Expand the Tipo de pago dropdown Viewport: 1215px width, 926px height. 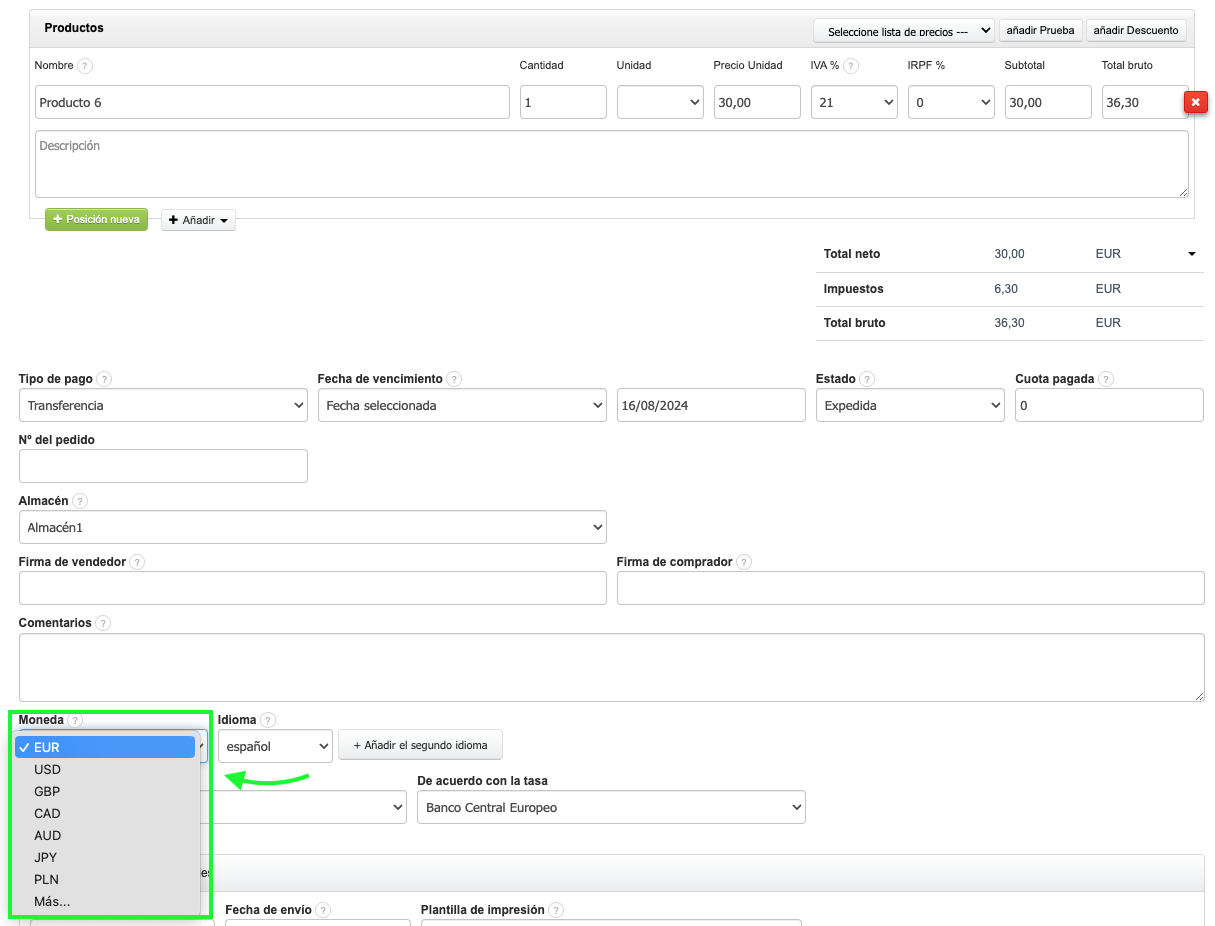163,406
